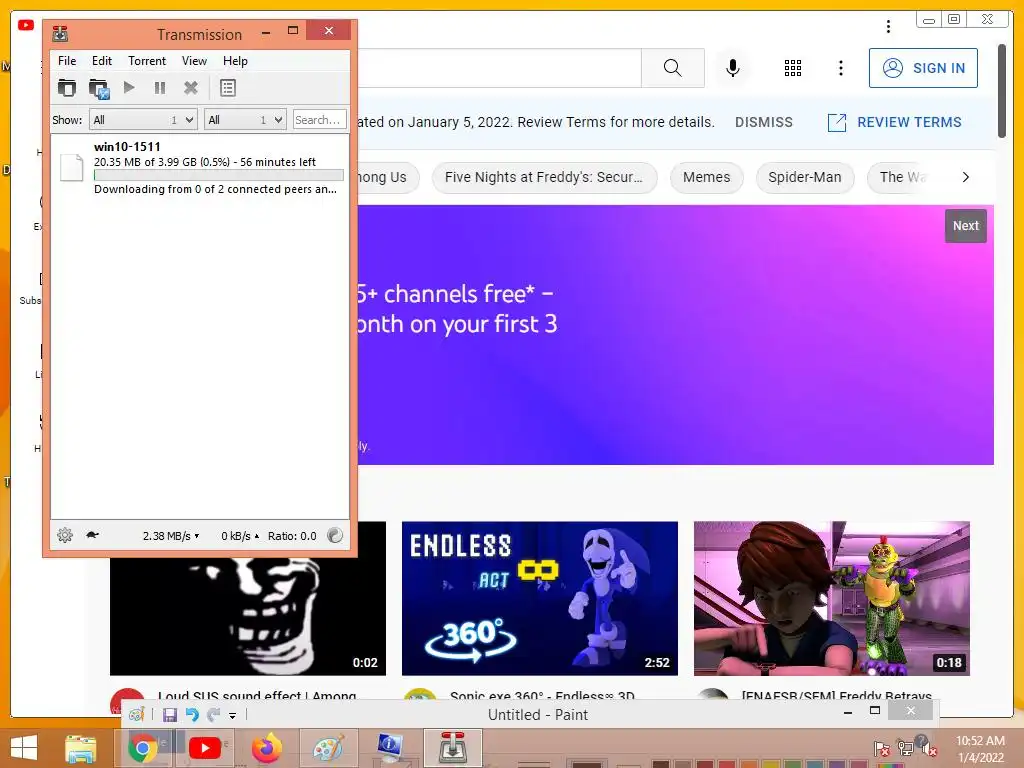1024x768 pixels.
Task: Click the YouTube search magnifier button
Action: pos(673,68)
